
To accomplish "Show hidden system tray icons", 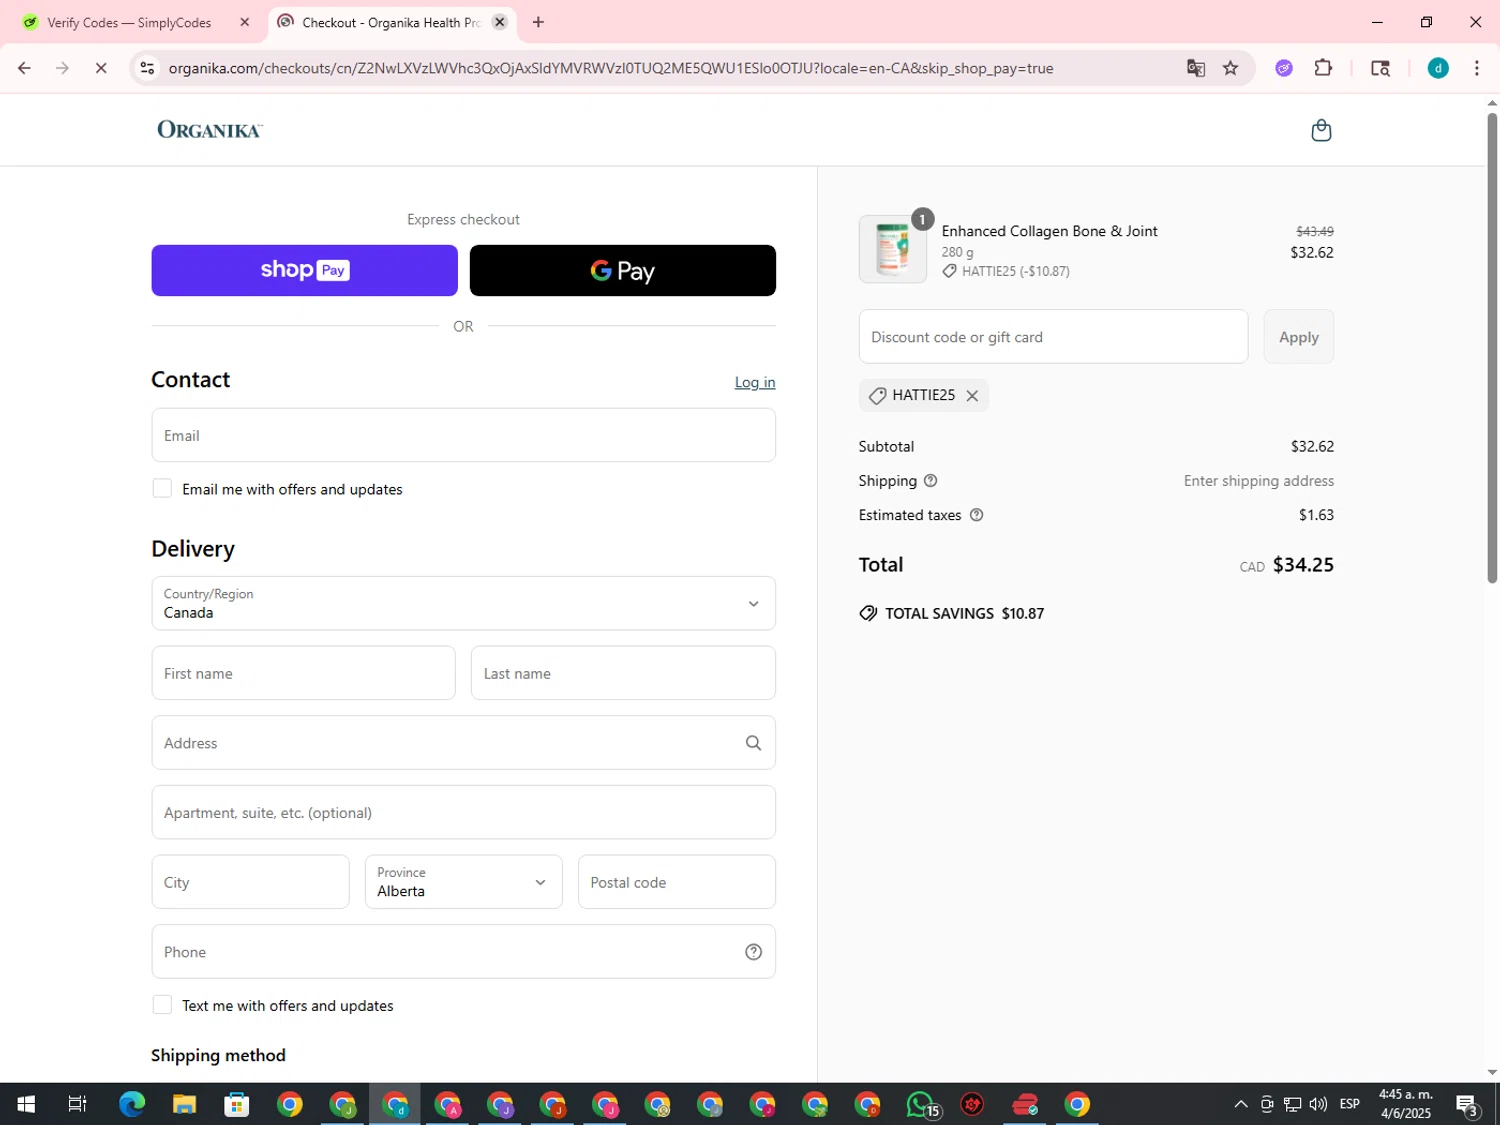I will tap(1240, 1104).
